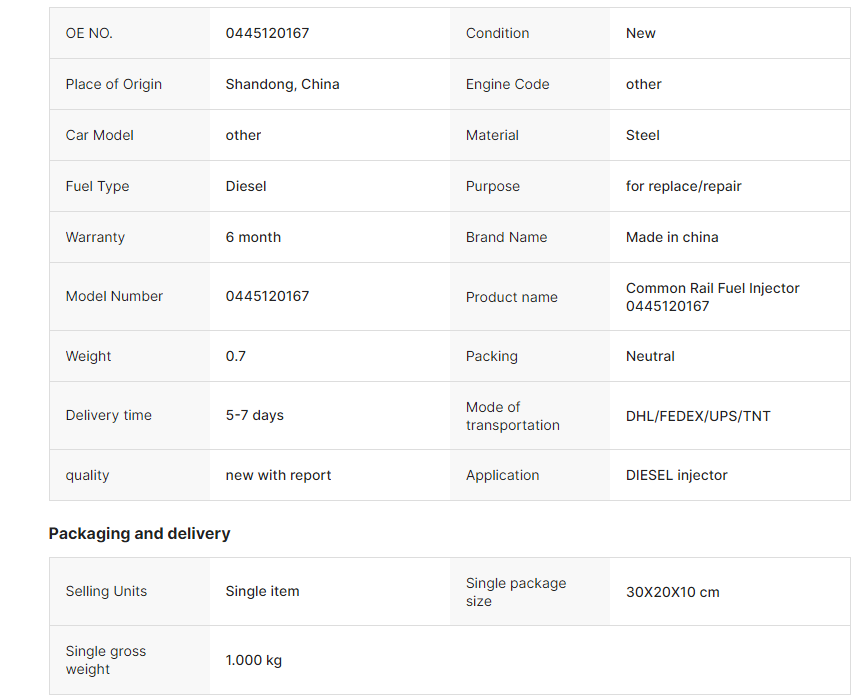
Task: Click the '30X20X10 cm' package size value
Action: (x=672, y=592)
